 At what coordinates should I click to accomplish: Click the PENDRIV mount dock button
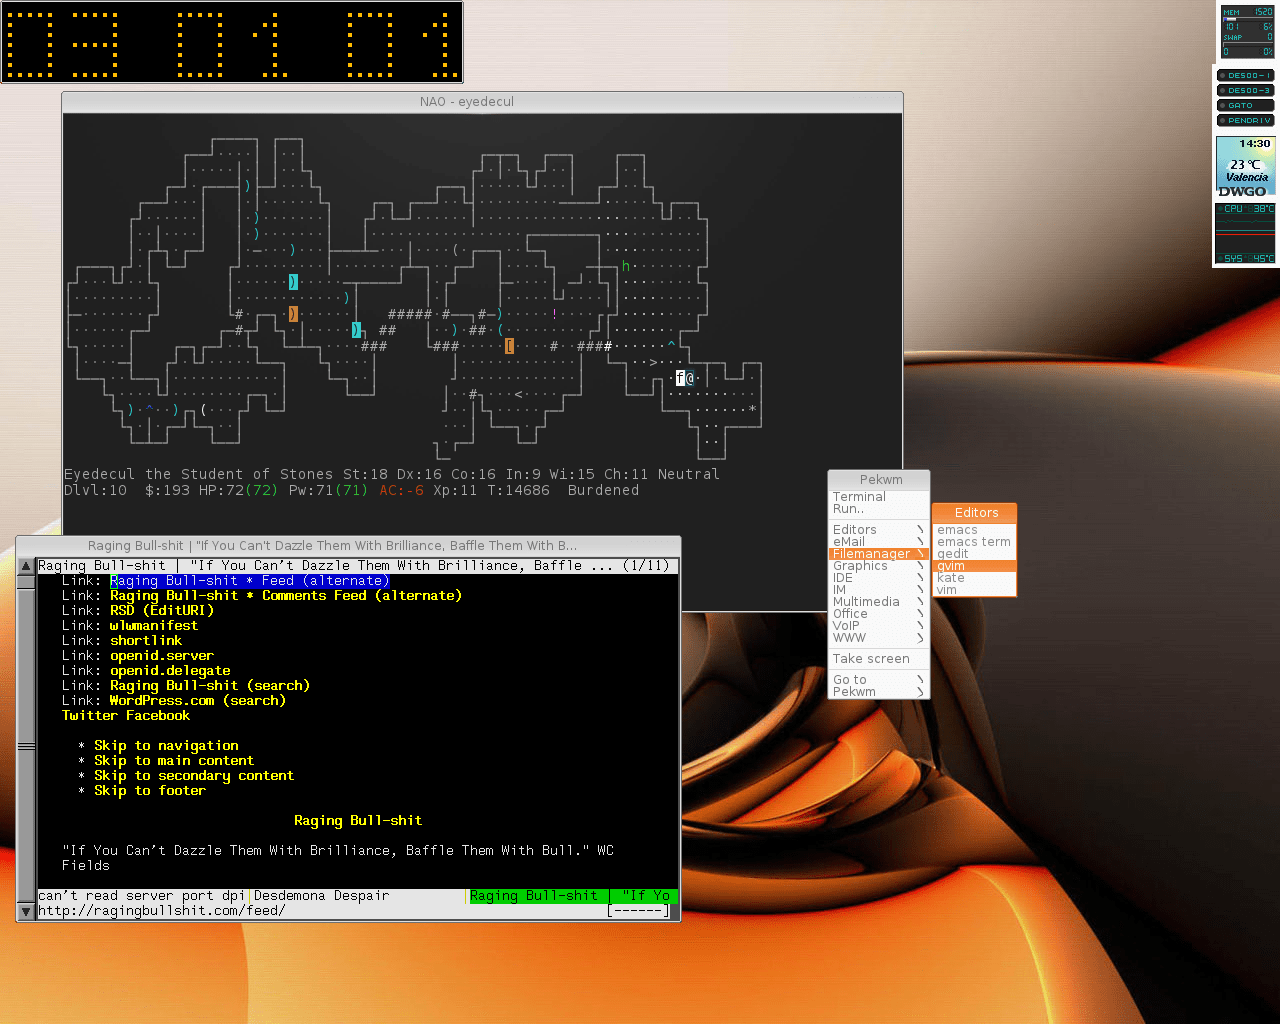point(1245,120)
